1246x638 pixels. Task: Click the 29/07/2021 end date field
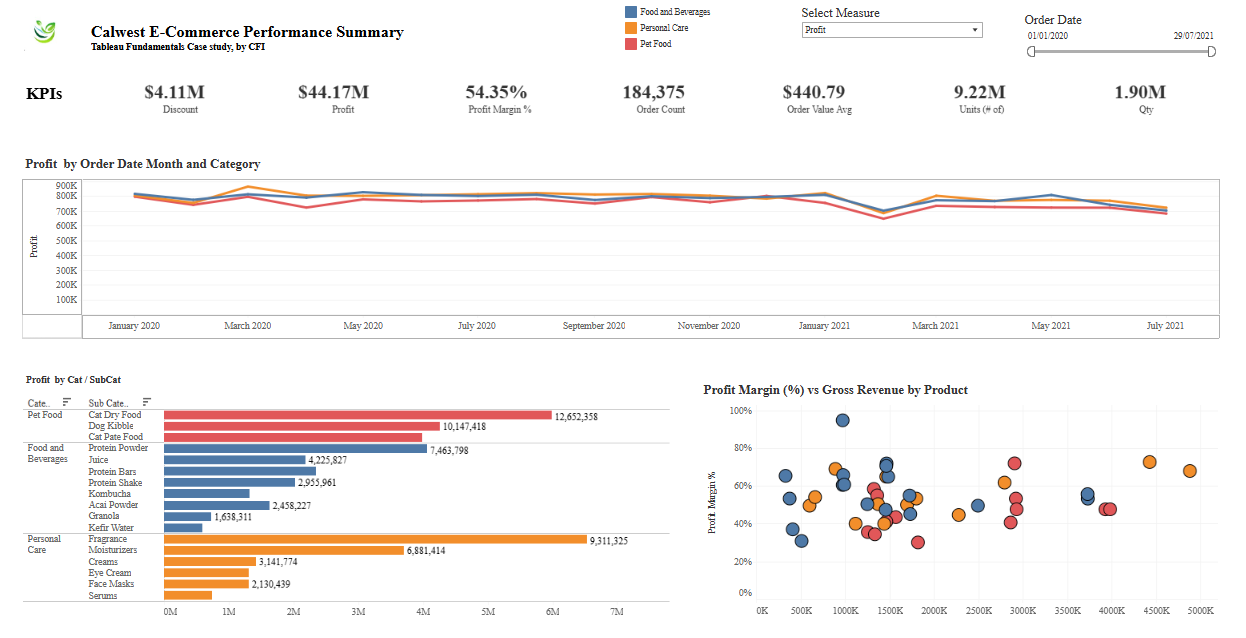(x=1194, y=36)
